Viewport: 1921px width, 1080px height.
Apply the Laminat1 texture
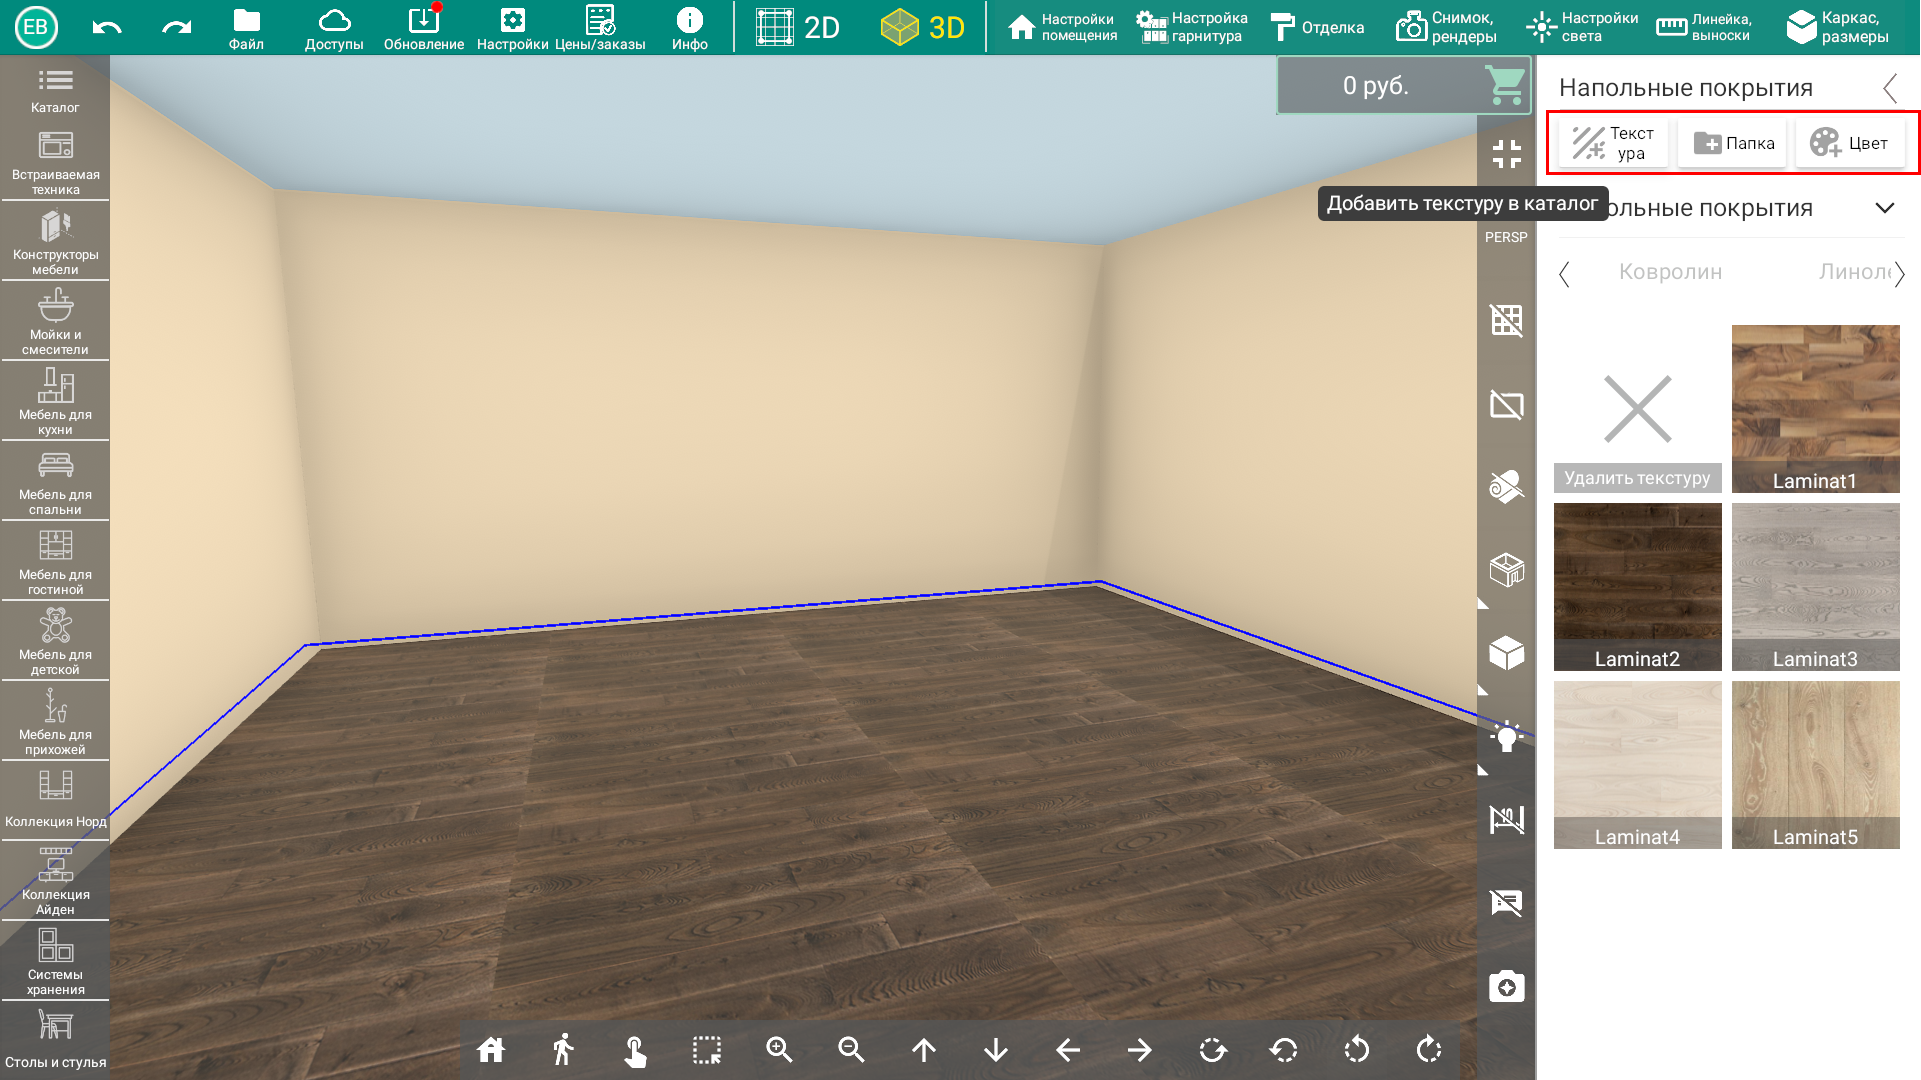coord(1815,409)
